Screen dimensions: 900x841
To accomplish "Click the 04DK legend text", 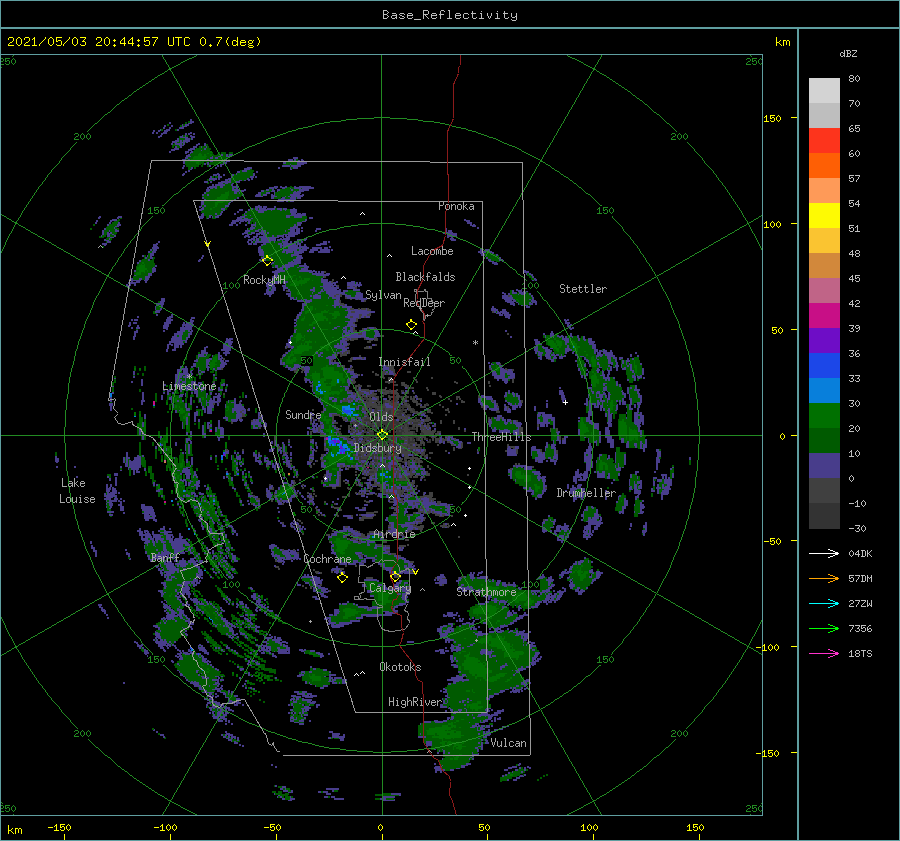I will coord(860,553).
